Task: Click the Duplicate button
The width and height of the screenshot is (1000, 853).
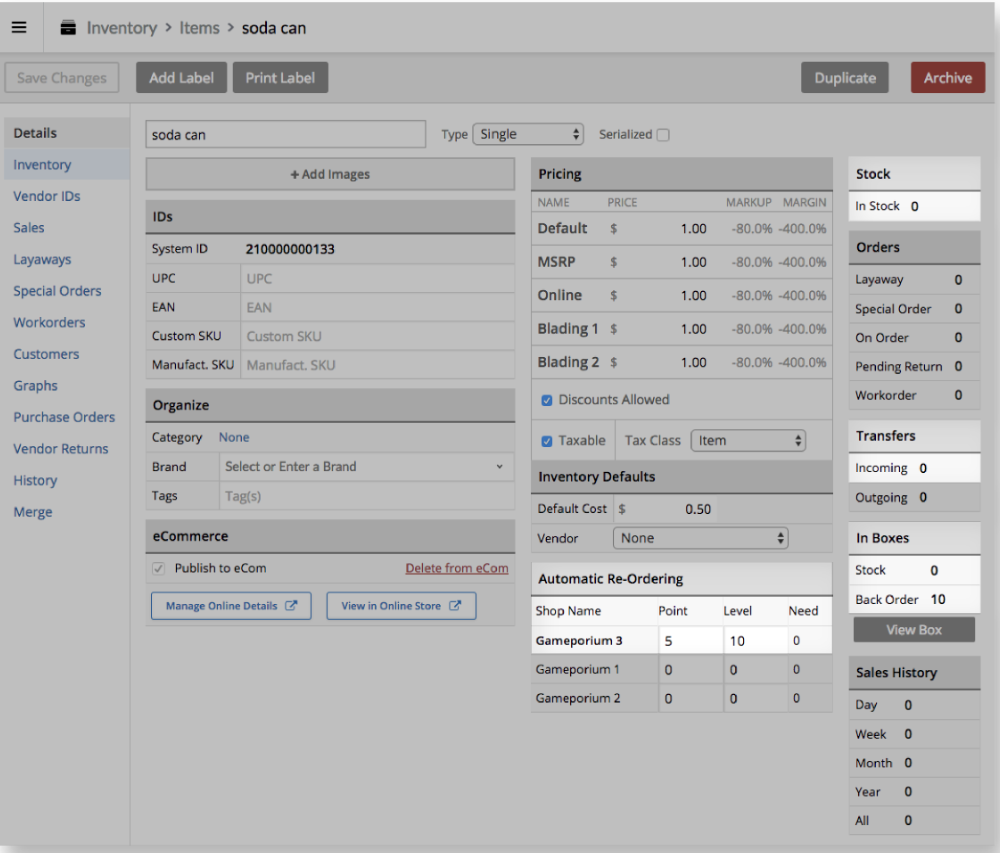Action: [845, 78]
